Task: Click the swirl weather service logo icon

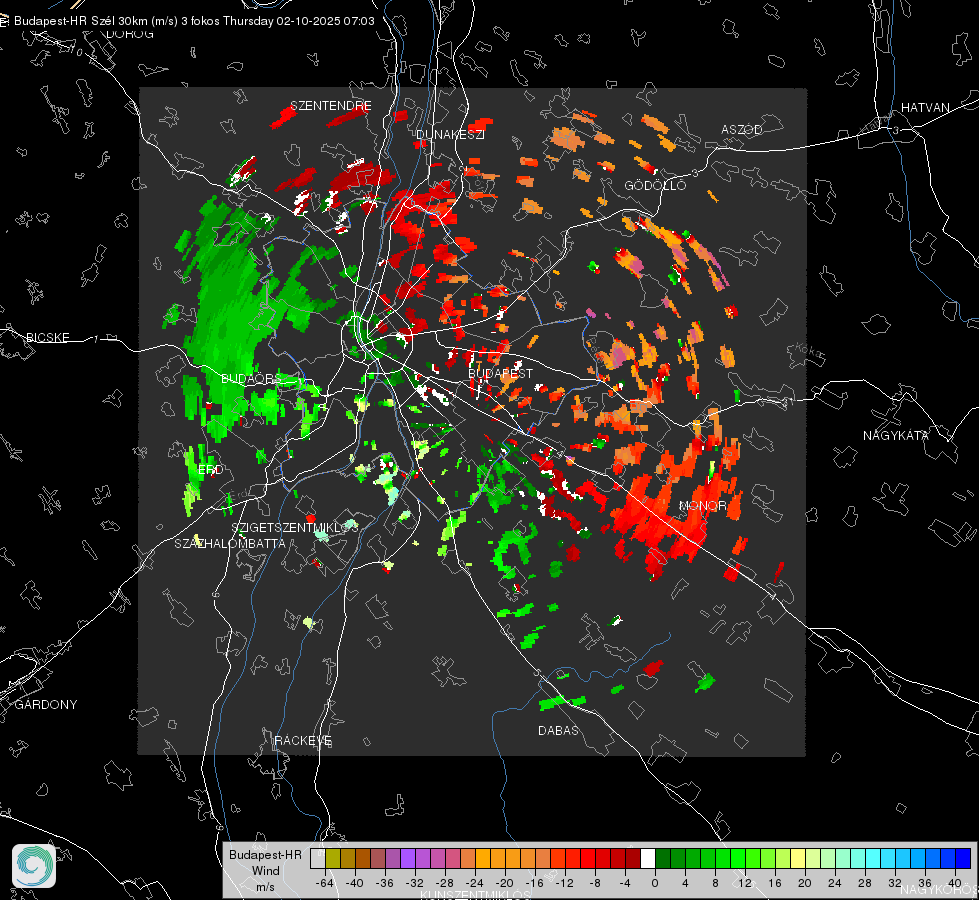Action: [x=34, y=866]
